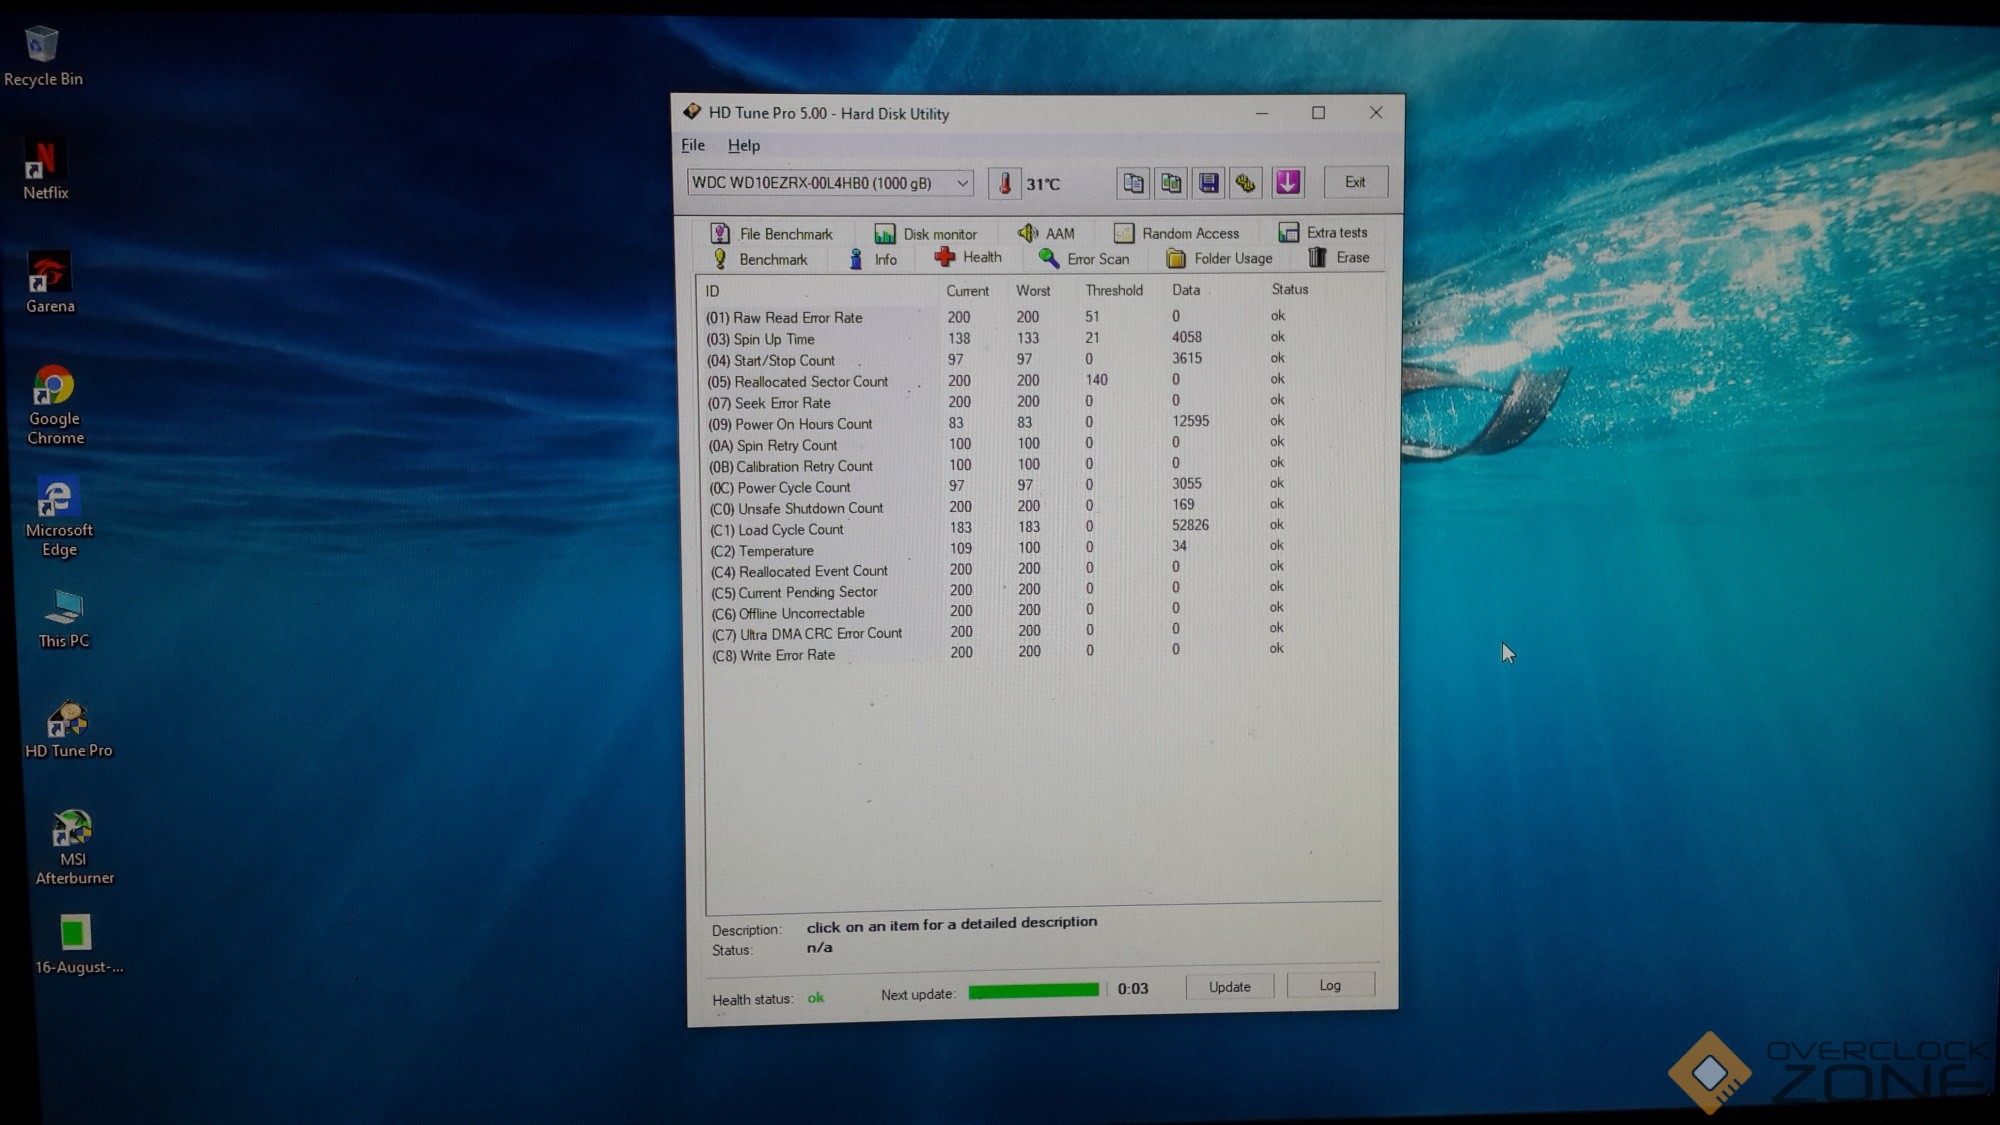Select the Reallocated Sector Count row

pos(810,381)
